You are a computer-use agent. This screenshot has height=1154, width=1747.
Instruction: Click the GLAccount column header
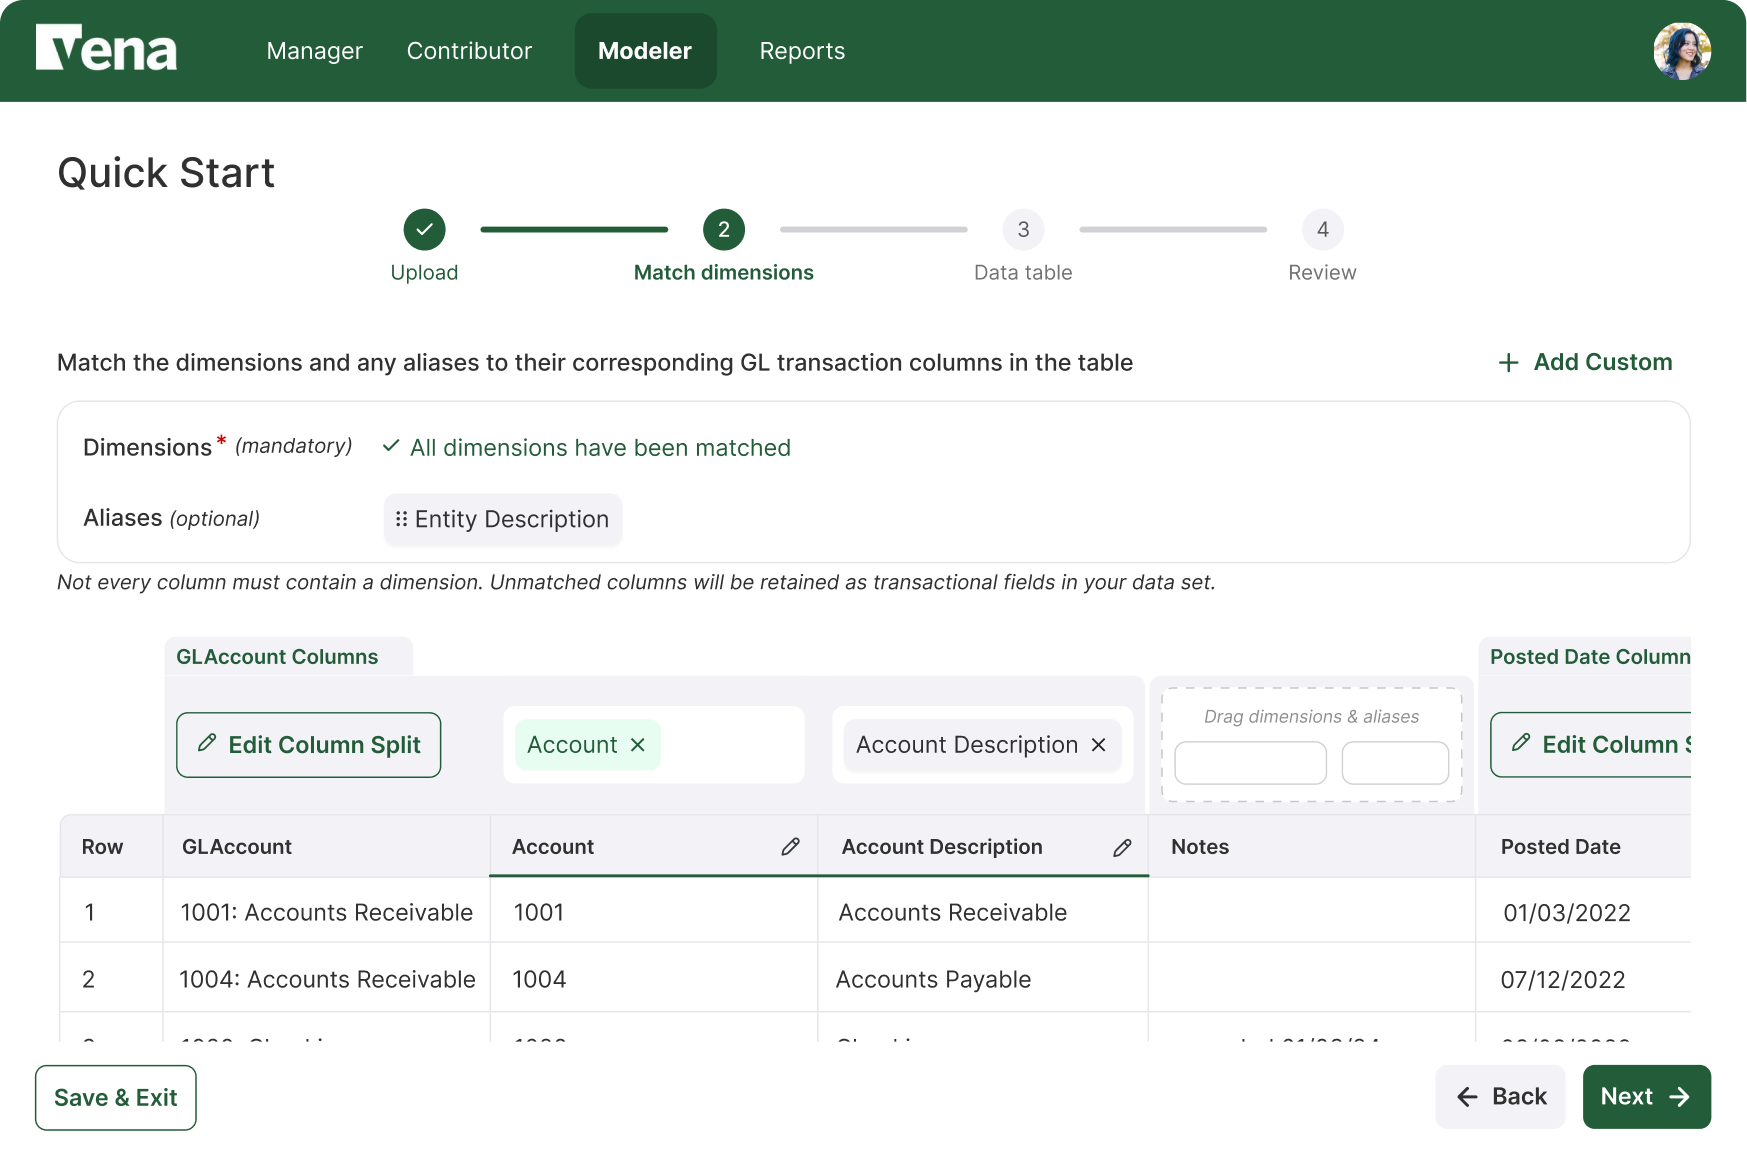(x=326, y=847)
